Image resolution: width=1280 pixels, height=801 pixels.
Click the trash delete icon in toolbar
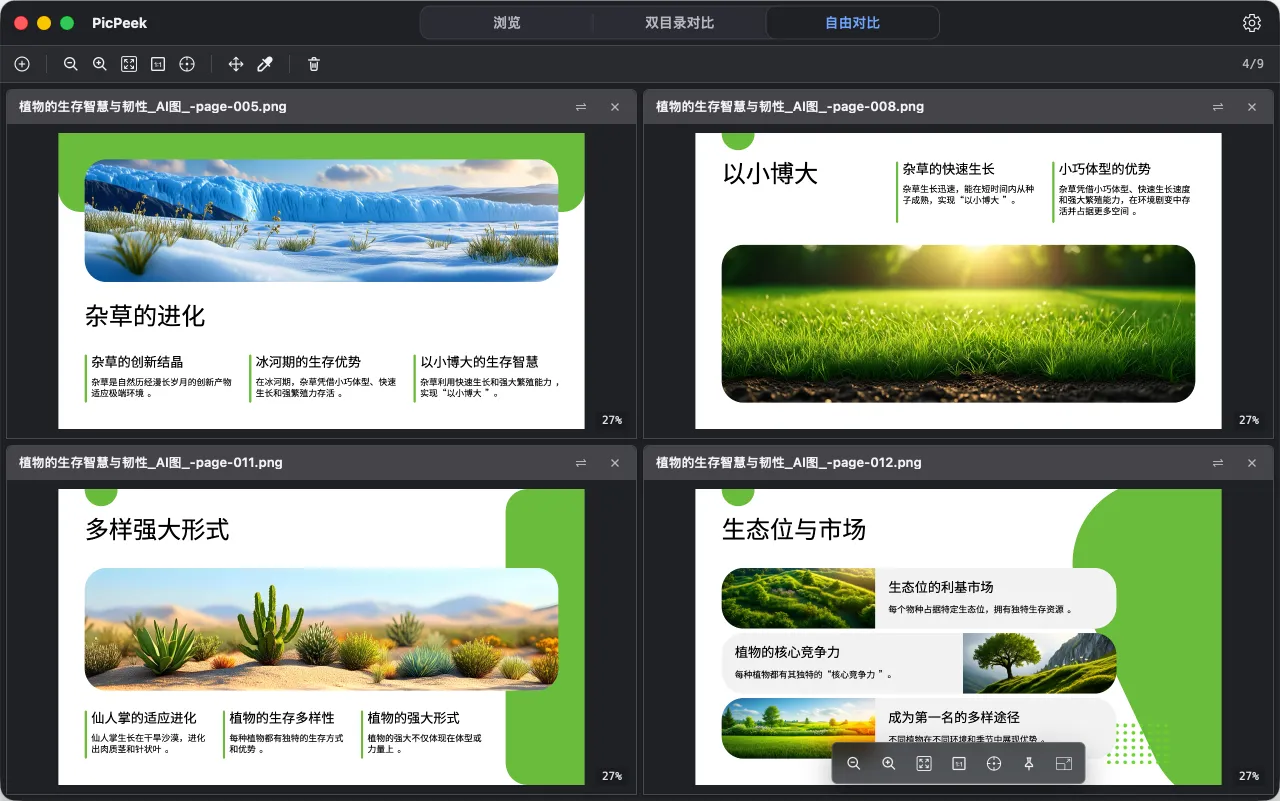click(x=314, y=64)
